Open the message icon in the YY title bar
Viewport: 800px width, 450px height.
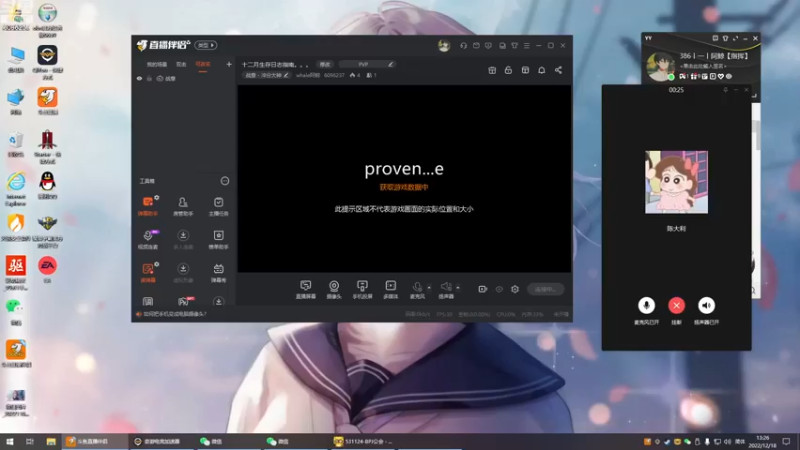coord(715,38)
